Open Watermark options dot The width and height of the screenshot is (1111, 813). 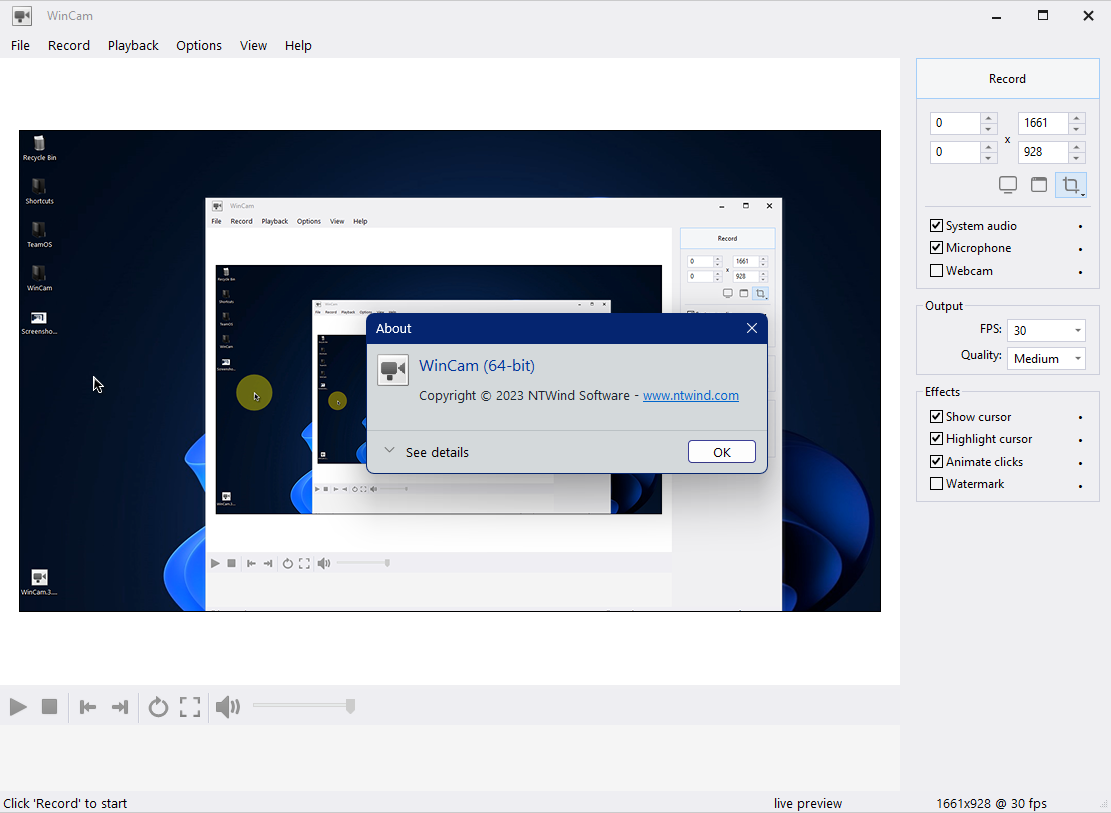pos(1081,486)
